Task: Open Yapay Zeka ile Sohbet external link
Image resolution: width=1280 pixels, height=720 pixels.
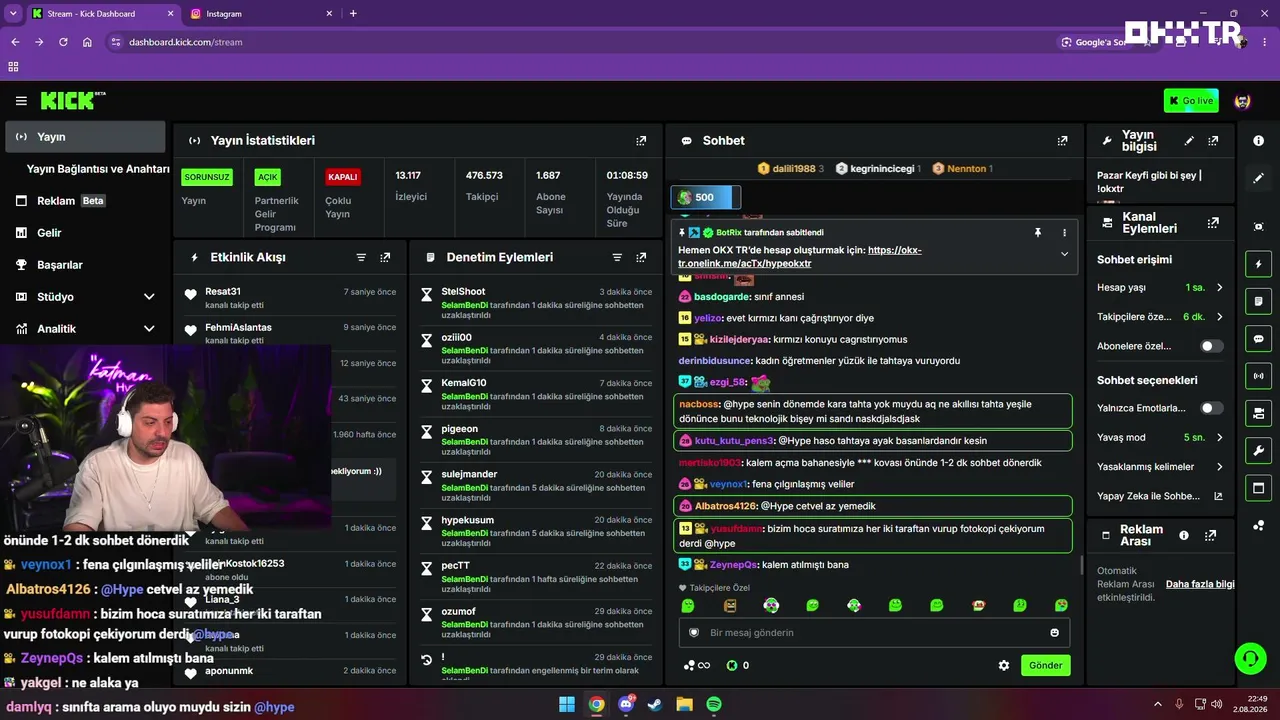Action: (1160, 496)
